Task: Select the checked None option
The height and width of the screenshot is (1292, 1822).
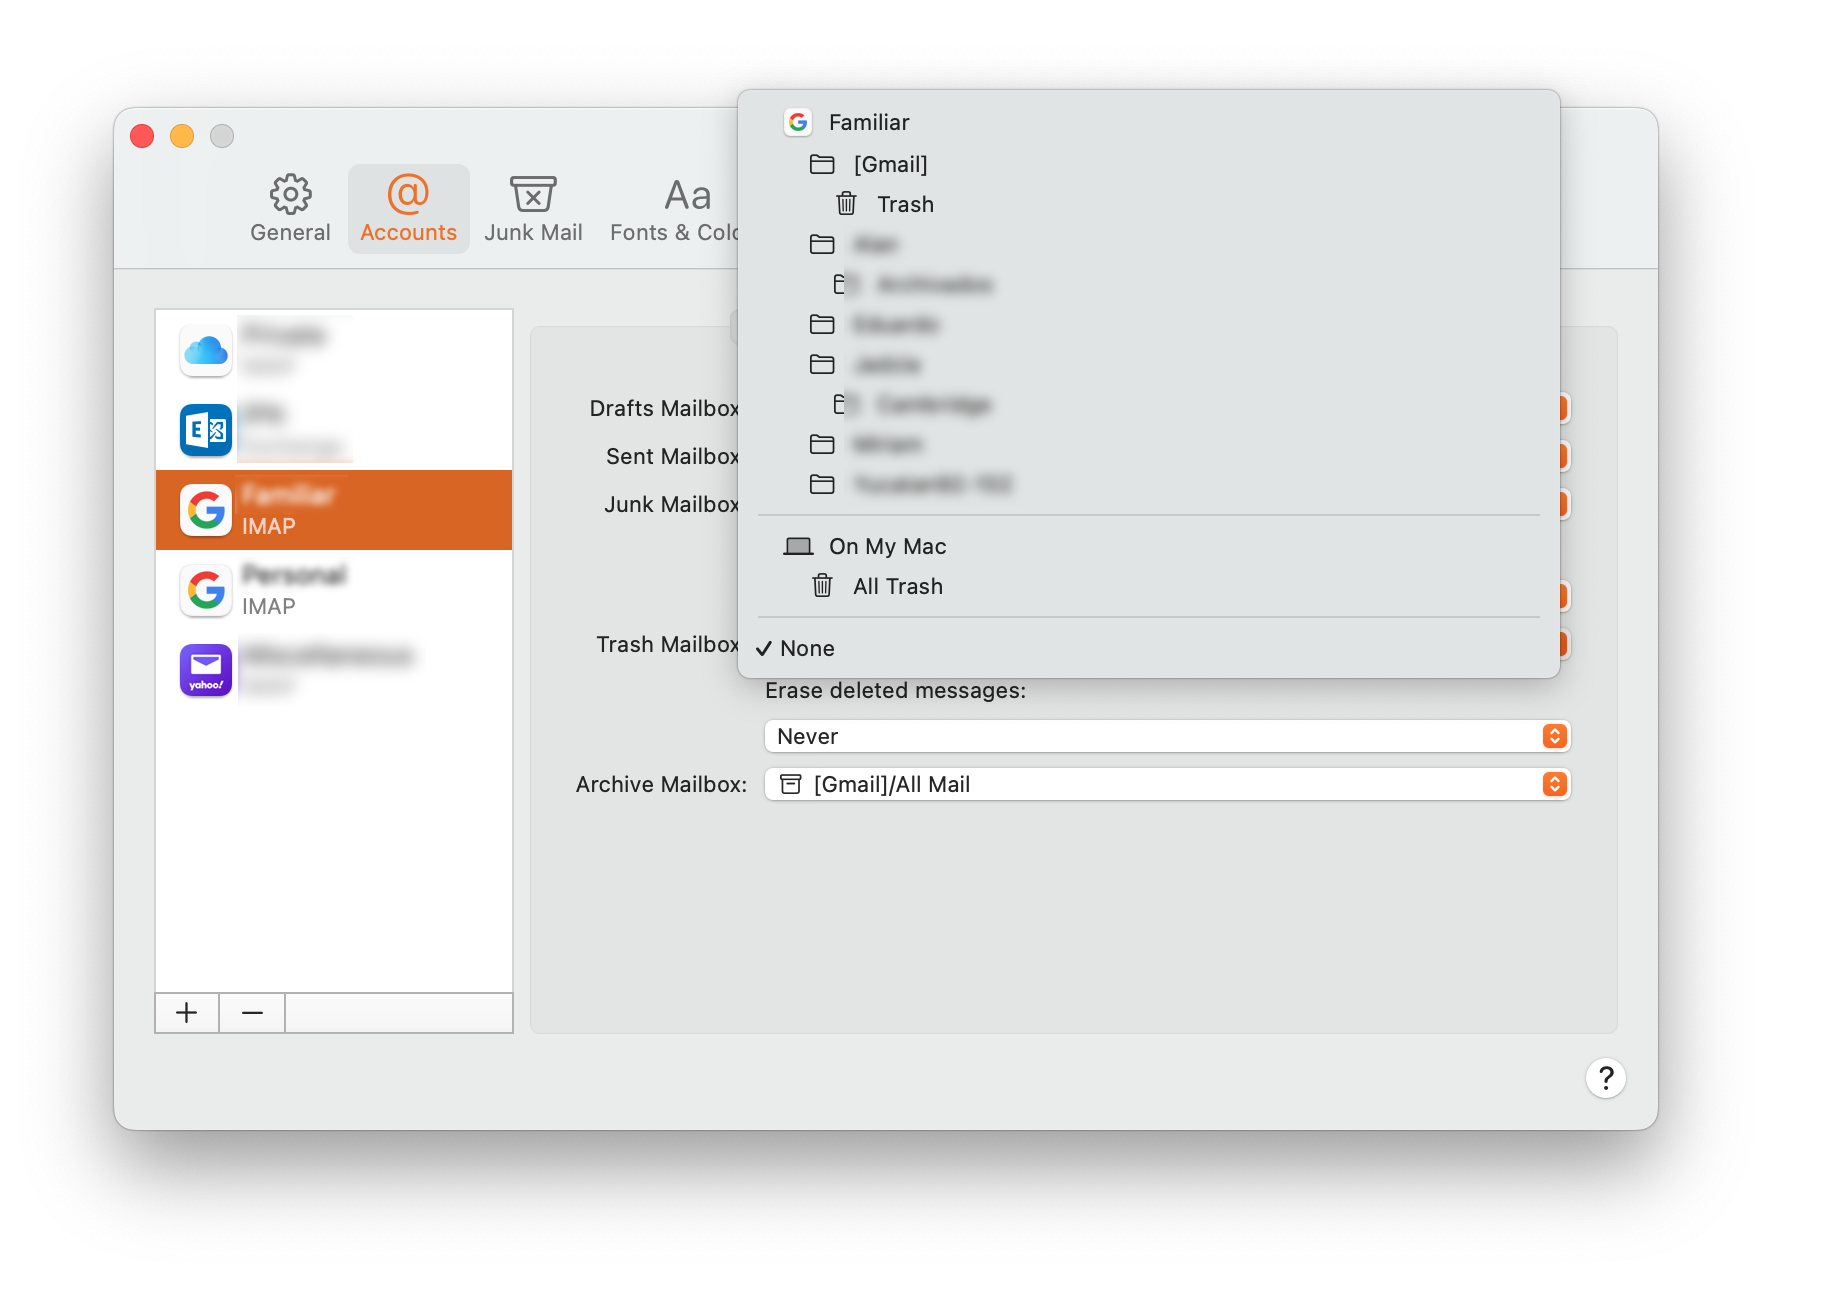Action: (807, 648)
